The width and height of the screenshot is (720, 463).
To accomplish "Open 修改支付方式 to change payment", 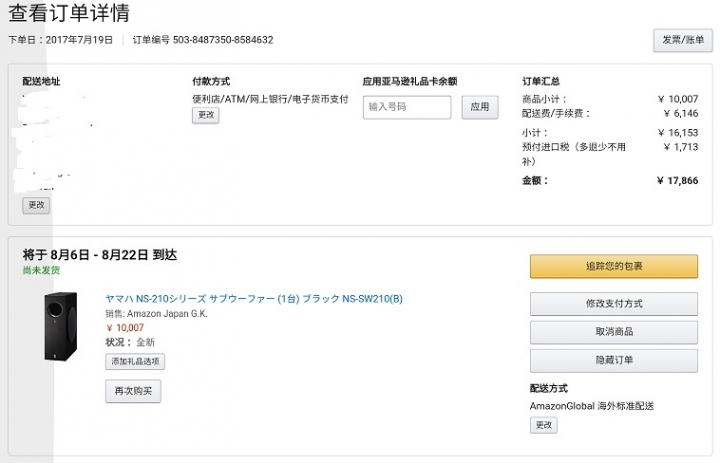I will (614, 304).
